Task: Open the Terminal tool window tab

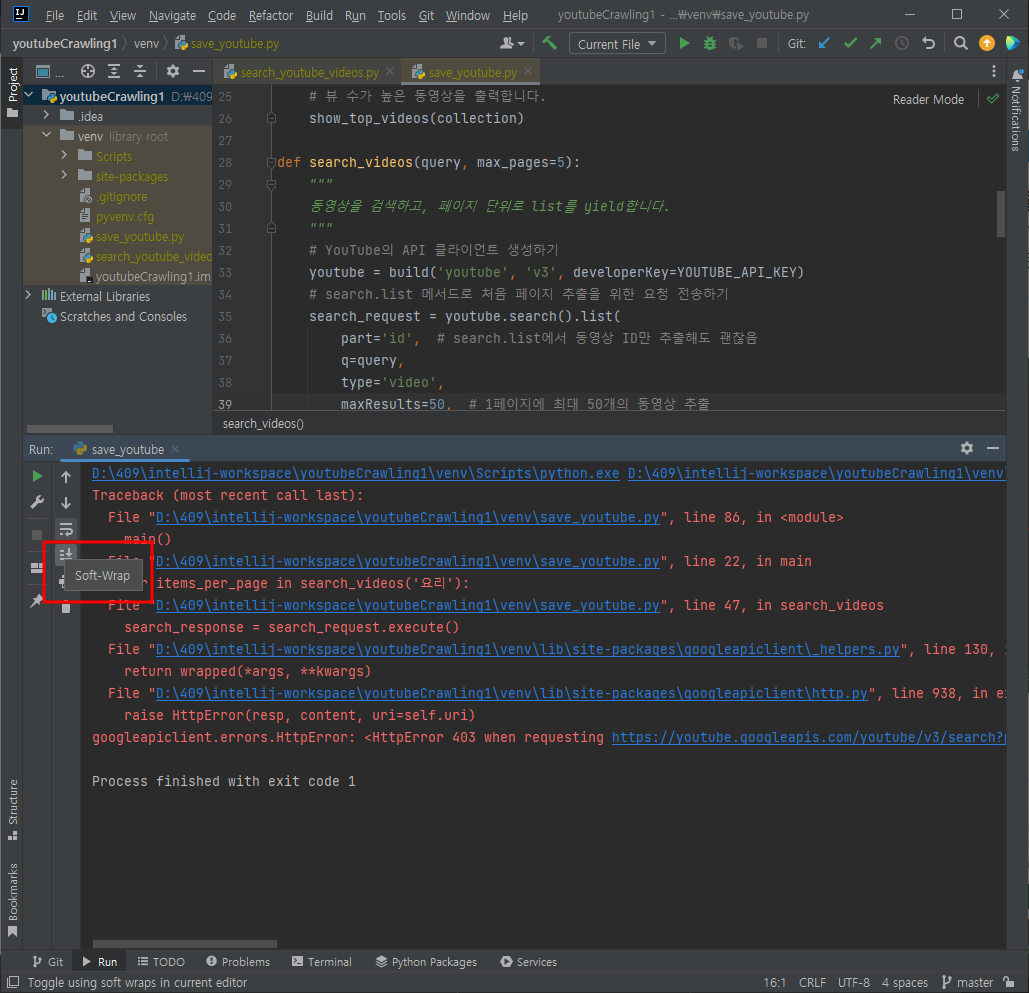Action: tap(322, 961)
